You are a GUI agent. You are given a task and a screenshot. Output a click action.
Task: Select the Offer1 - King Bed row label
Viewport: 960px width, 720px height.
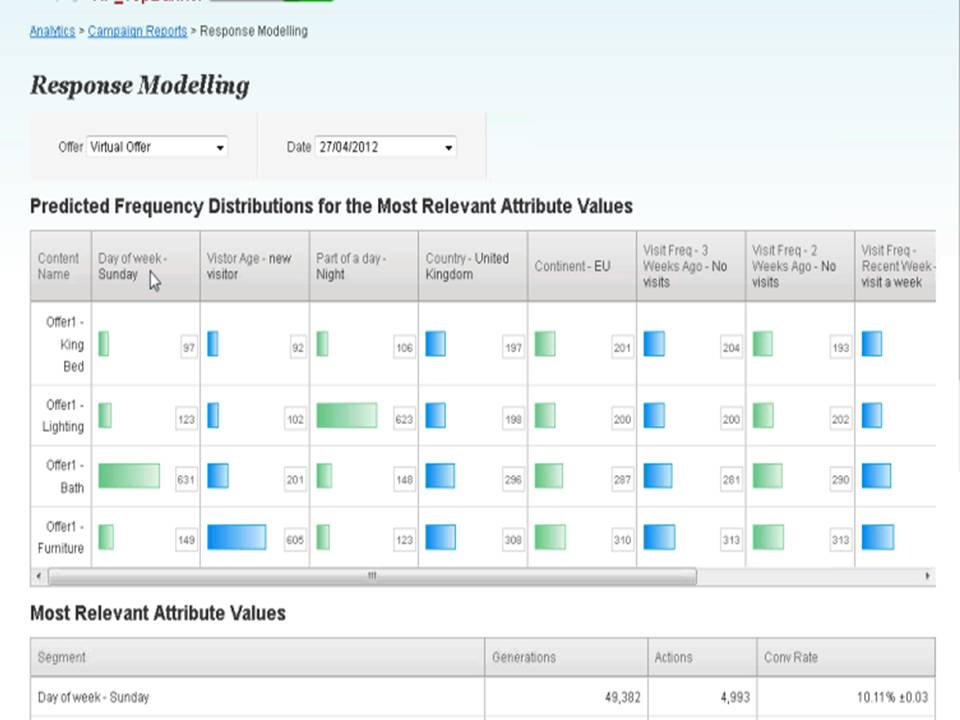pyautogui.click(x=61, y=344)
